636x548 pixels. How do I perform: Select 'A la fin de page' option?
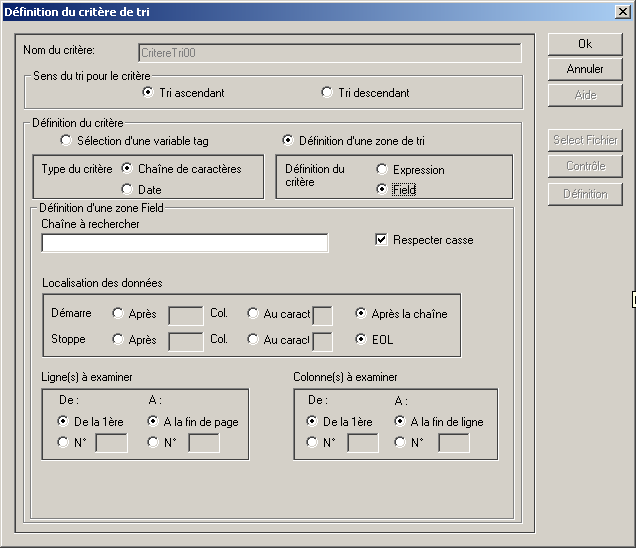pos(153,422)
